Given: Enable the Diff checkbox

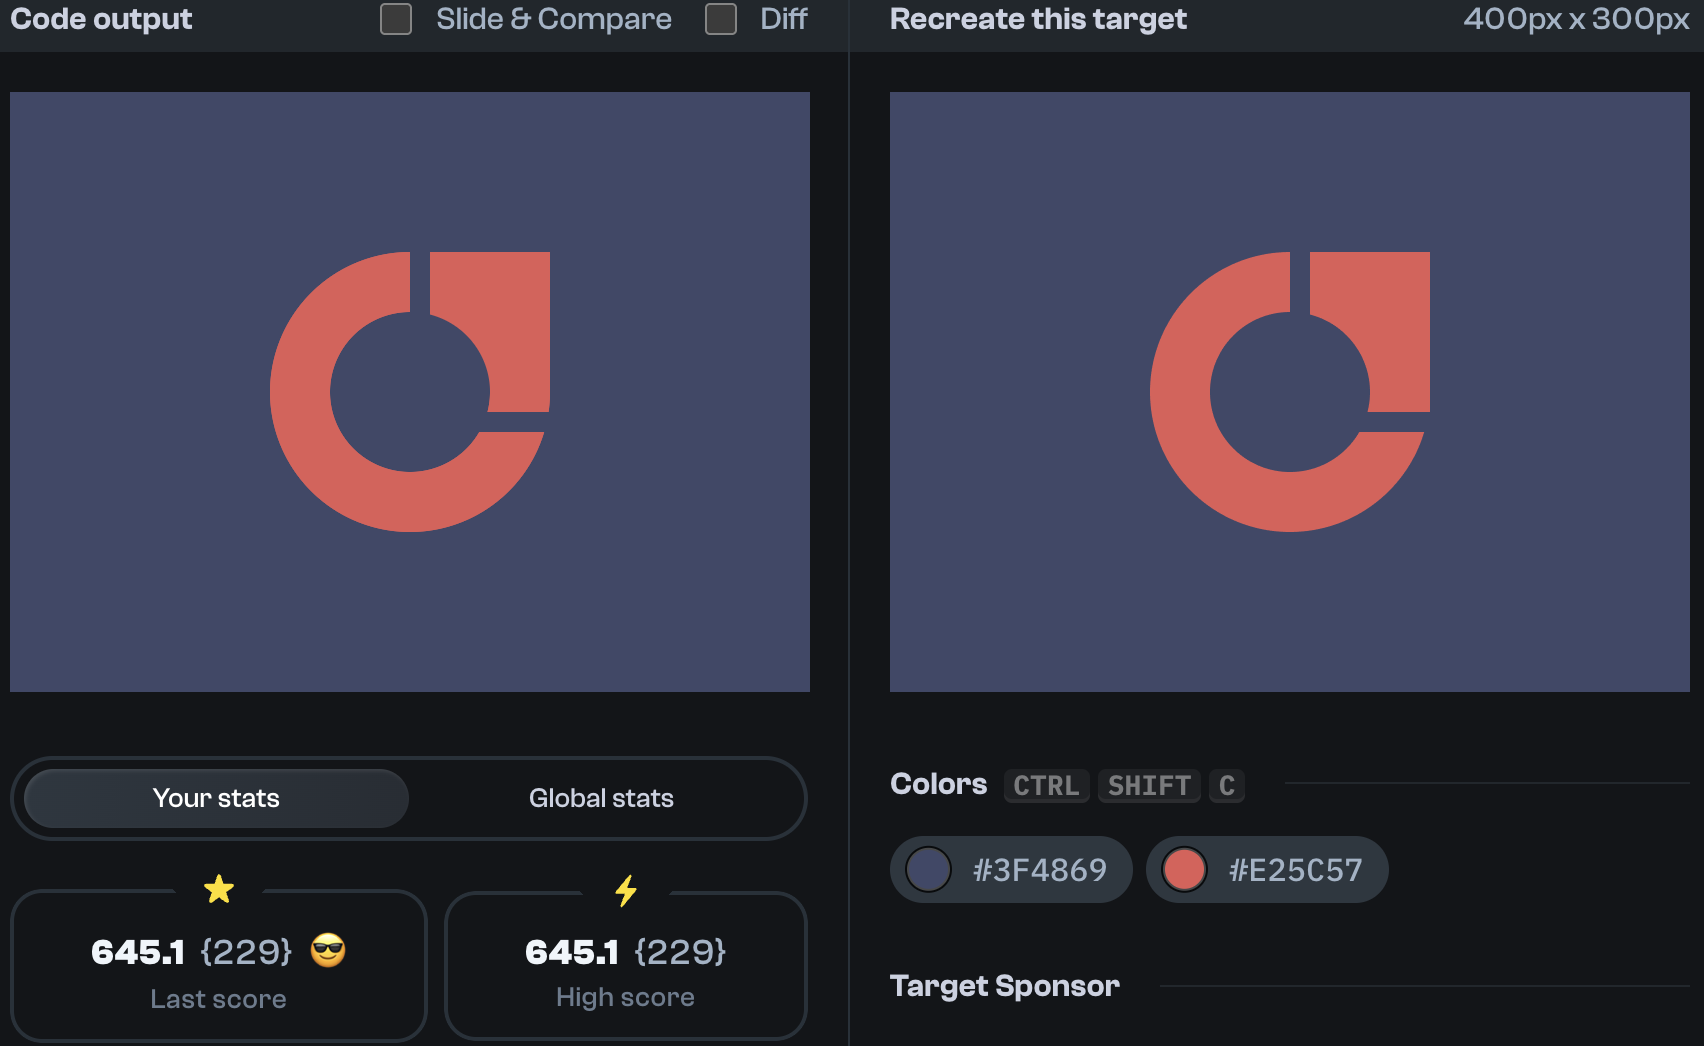Looking at the screenshot, I should [x=720, y=19].
